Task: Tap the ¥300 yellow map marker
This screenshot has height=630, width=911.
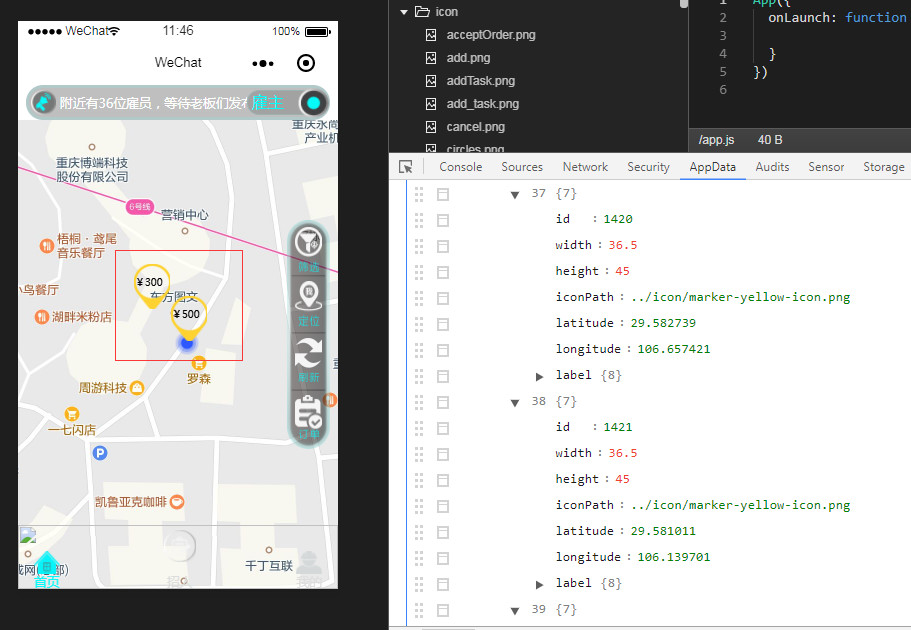Action: [152, 285]
